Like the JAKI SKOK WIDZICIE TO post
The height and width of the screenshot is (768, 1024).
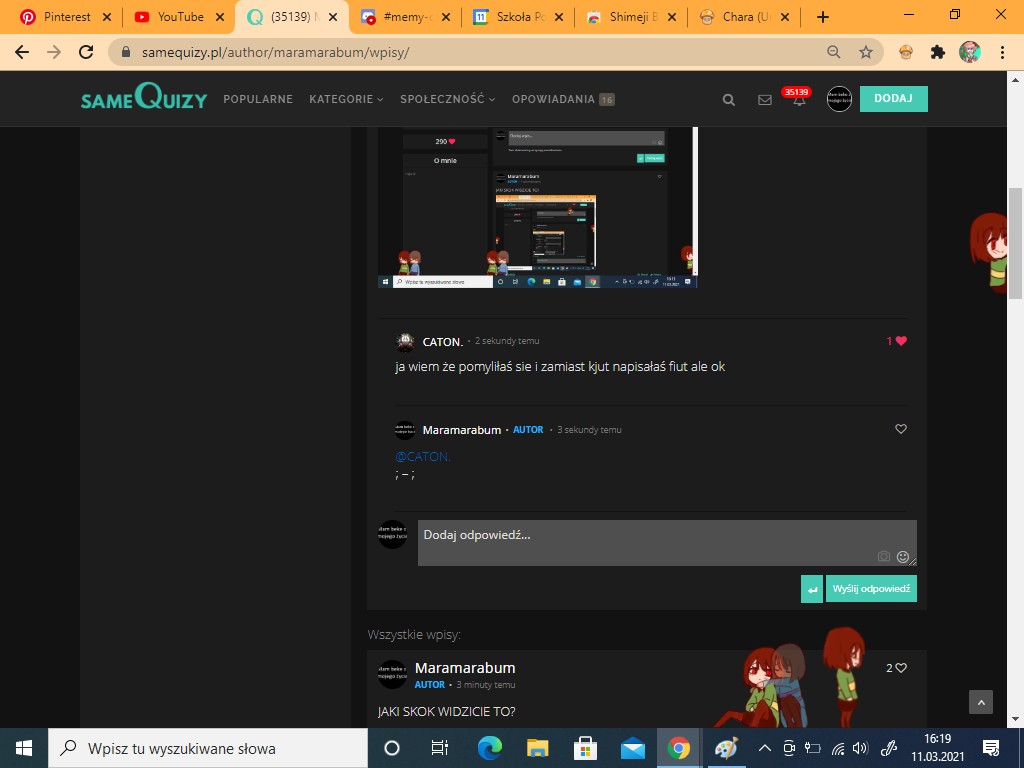point(901,668)
